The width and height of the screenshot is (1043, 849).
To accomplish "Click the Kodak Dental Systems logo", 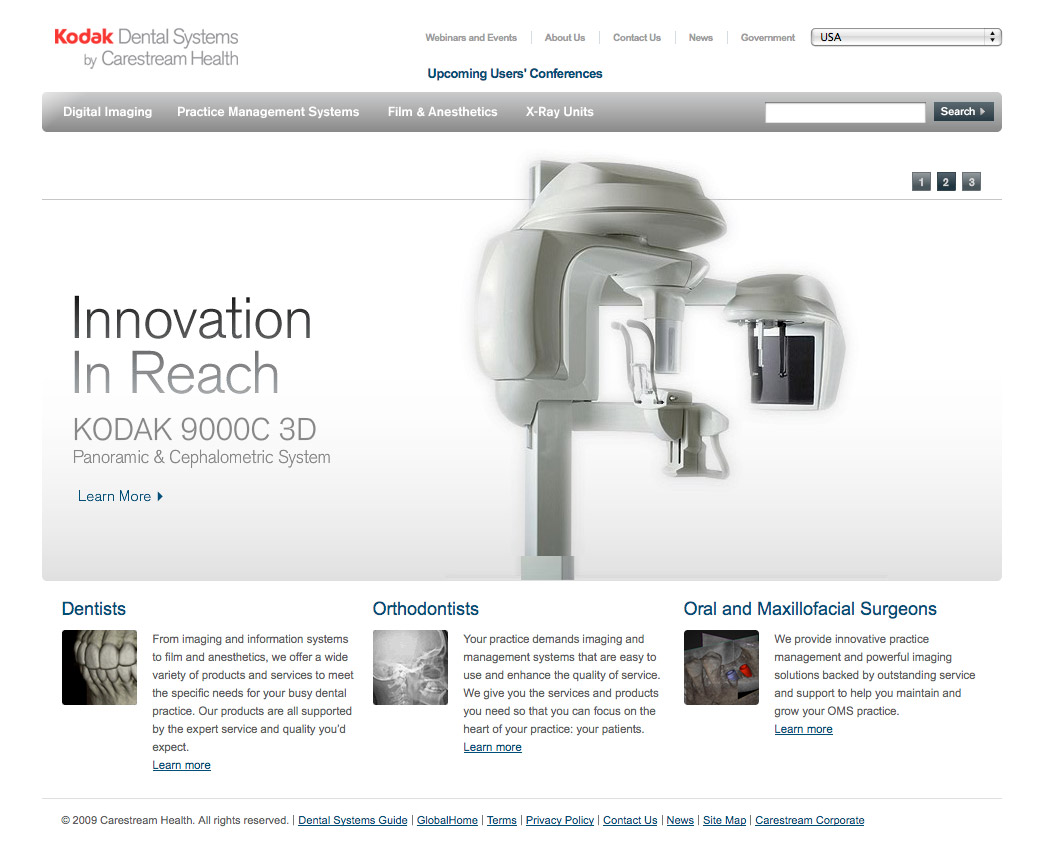I will (x=146, y=47).
